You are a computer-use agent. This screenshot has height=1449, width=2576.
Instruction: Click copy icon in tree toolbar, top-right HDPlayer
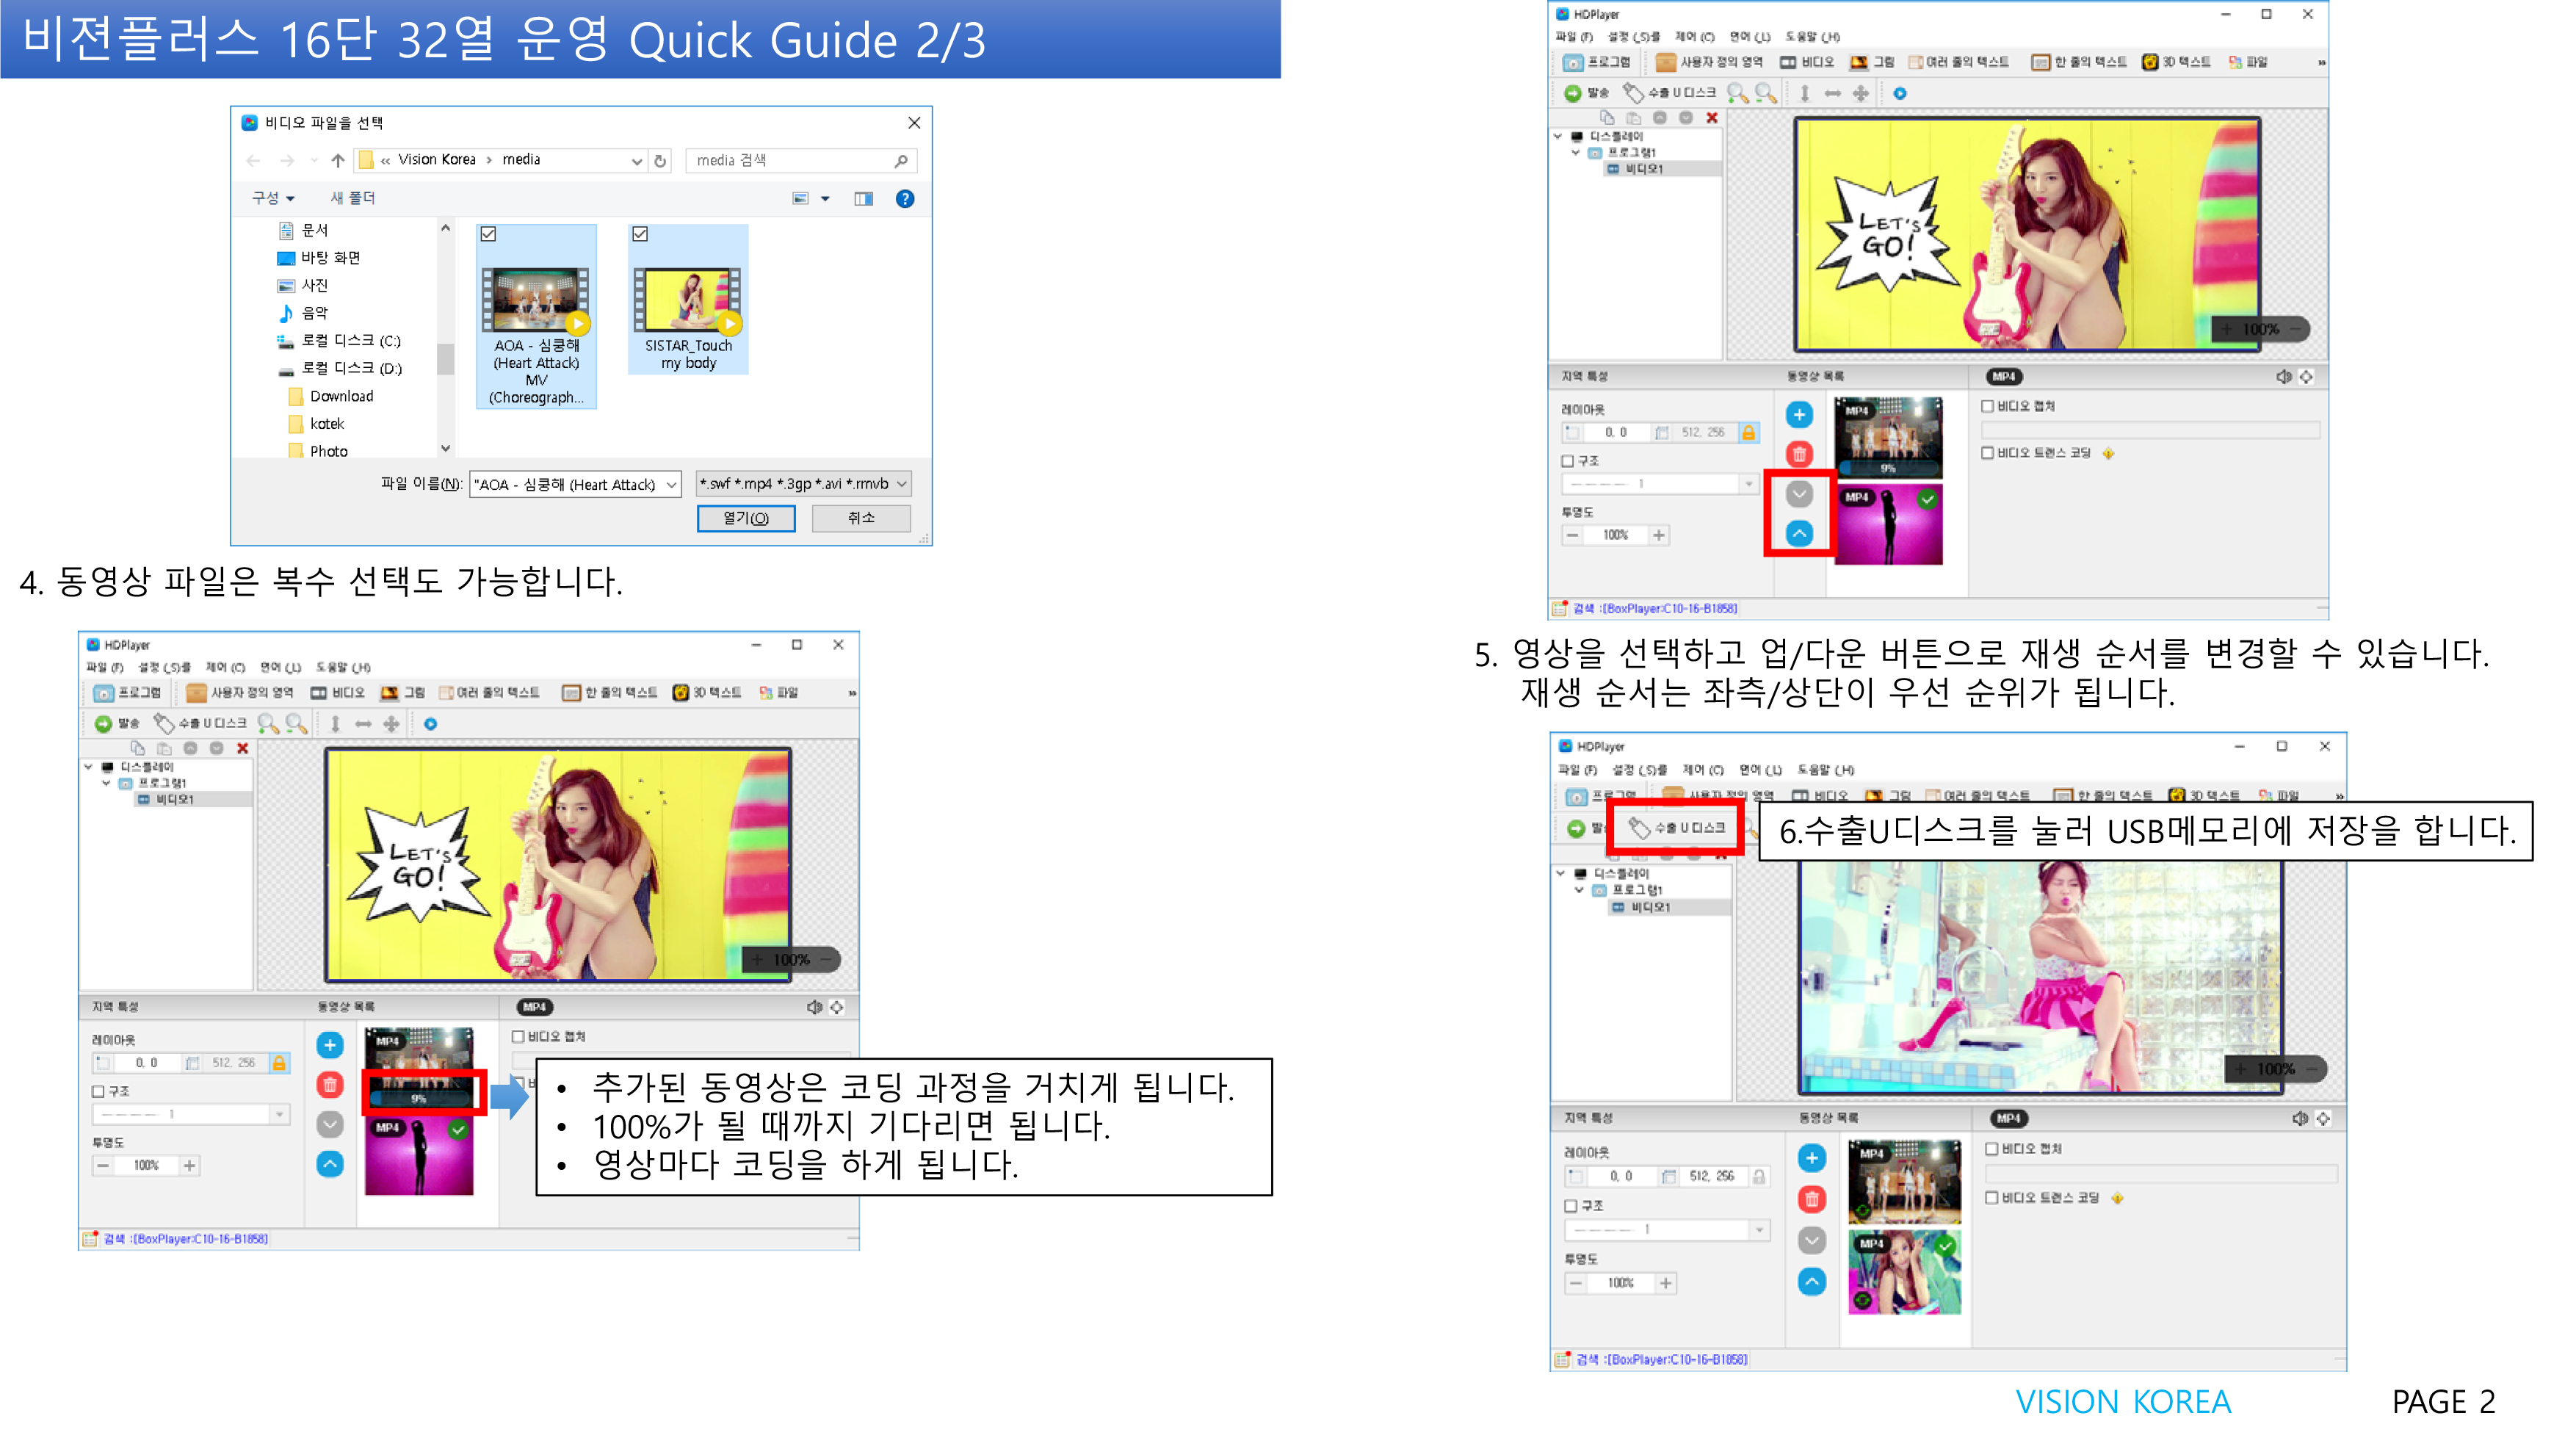1607,118
